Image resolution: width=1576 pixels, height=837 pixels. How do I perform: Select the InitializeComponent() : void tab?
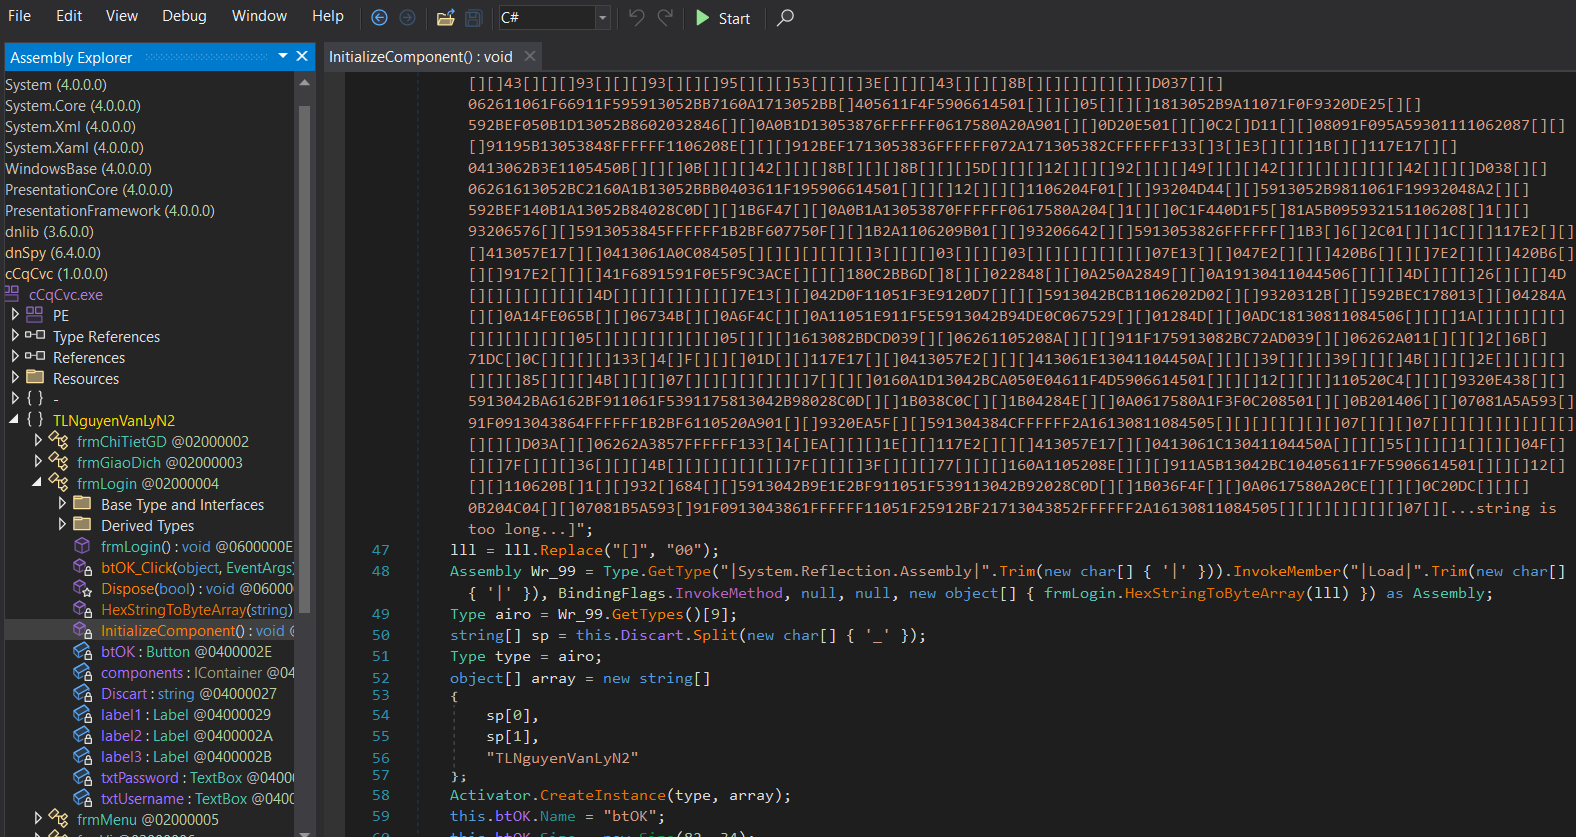tap(420, 57)
